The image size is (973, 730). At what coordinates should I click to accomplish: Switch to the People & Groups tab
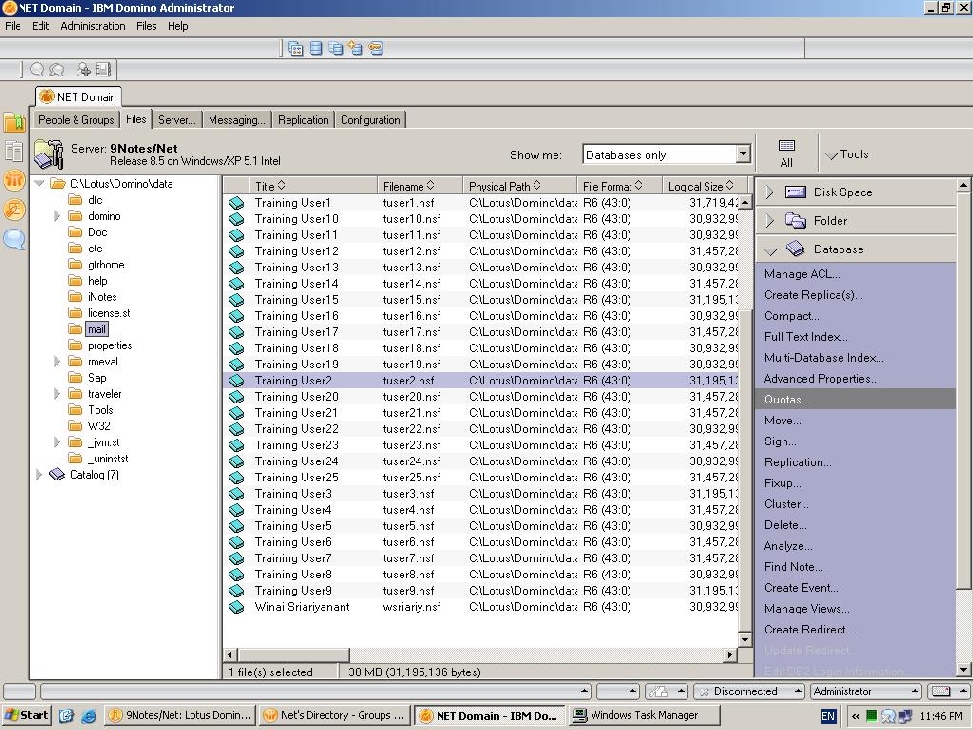point(76,120)
